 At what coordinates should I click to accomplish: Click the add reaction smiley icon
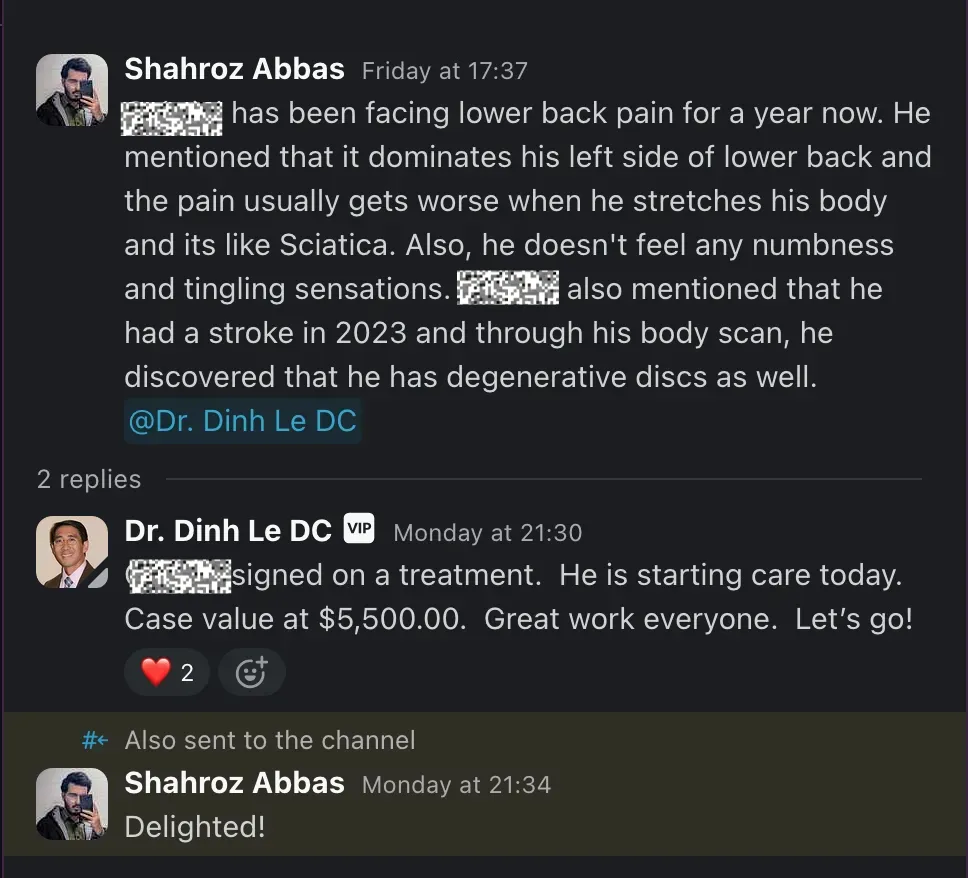tap(251, 673)
